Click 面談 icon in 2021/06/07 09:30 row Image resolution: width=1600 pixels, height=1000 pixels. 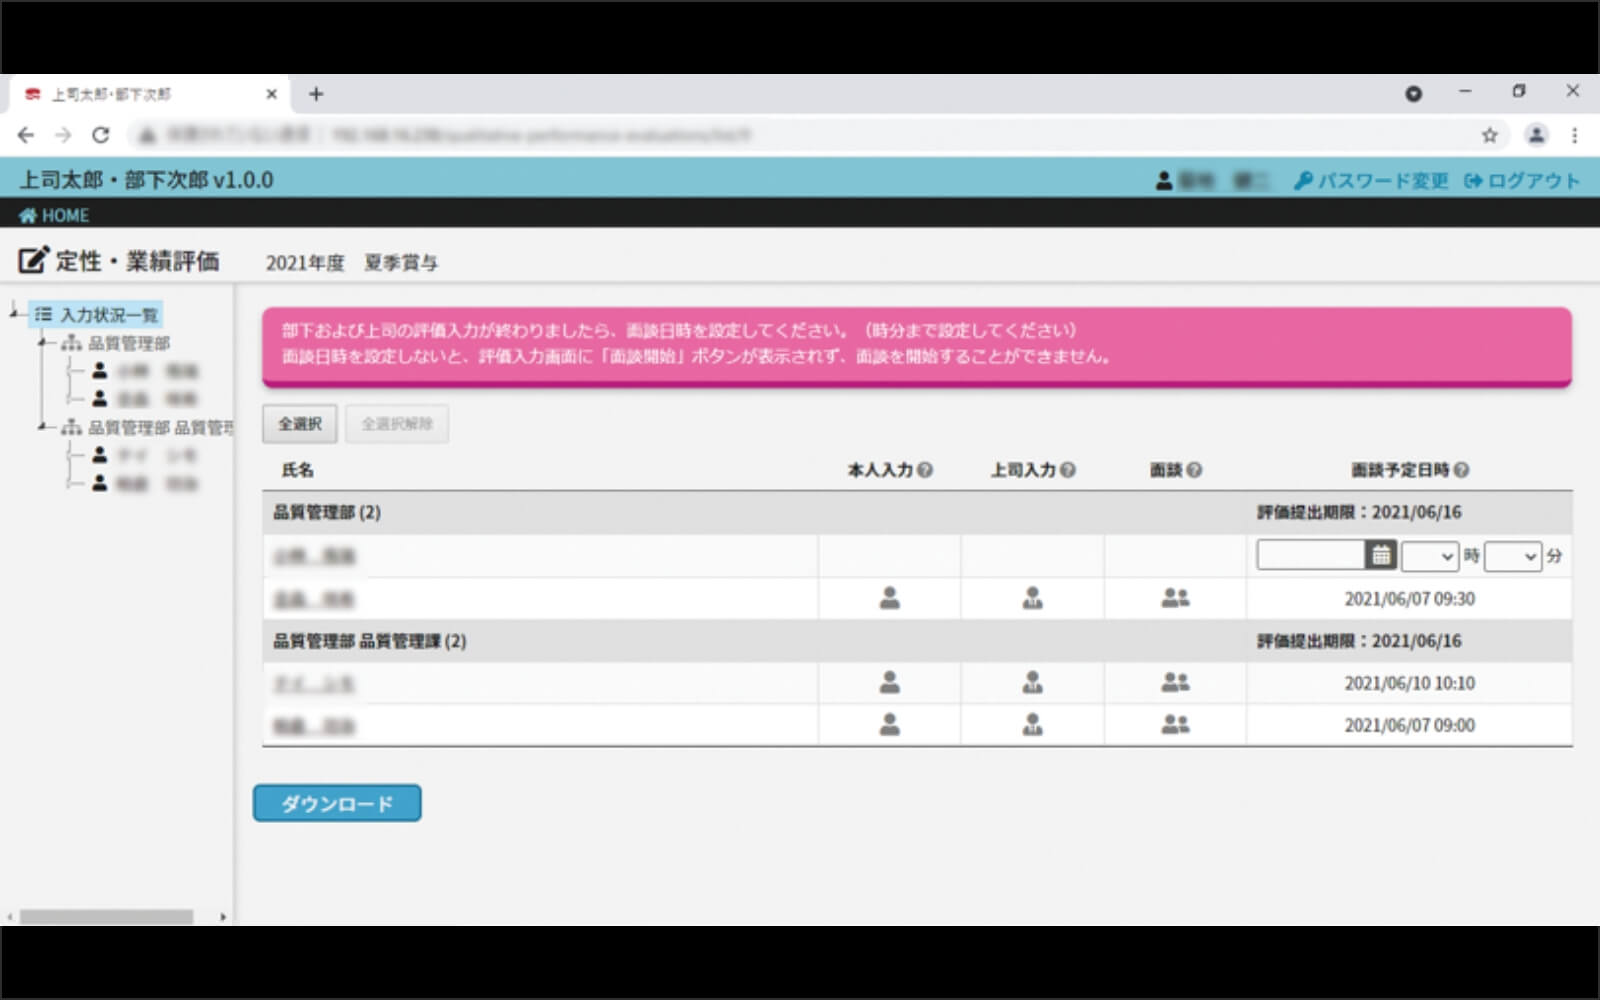[x=1175, y=598]
